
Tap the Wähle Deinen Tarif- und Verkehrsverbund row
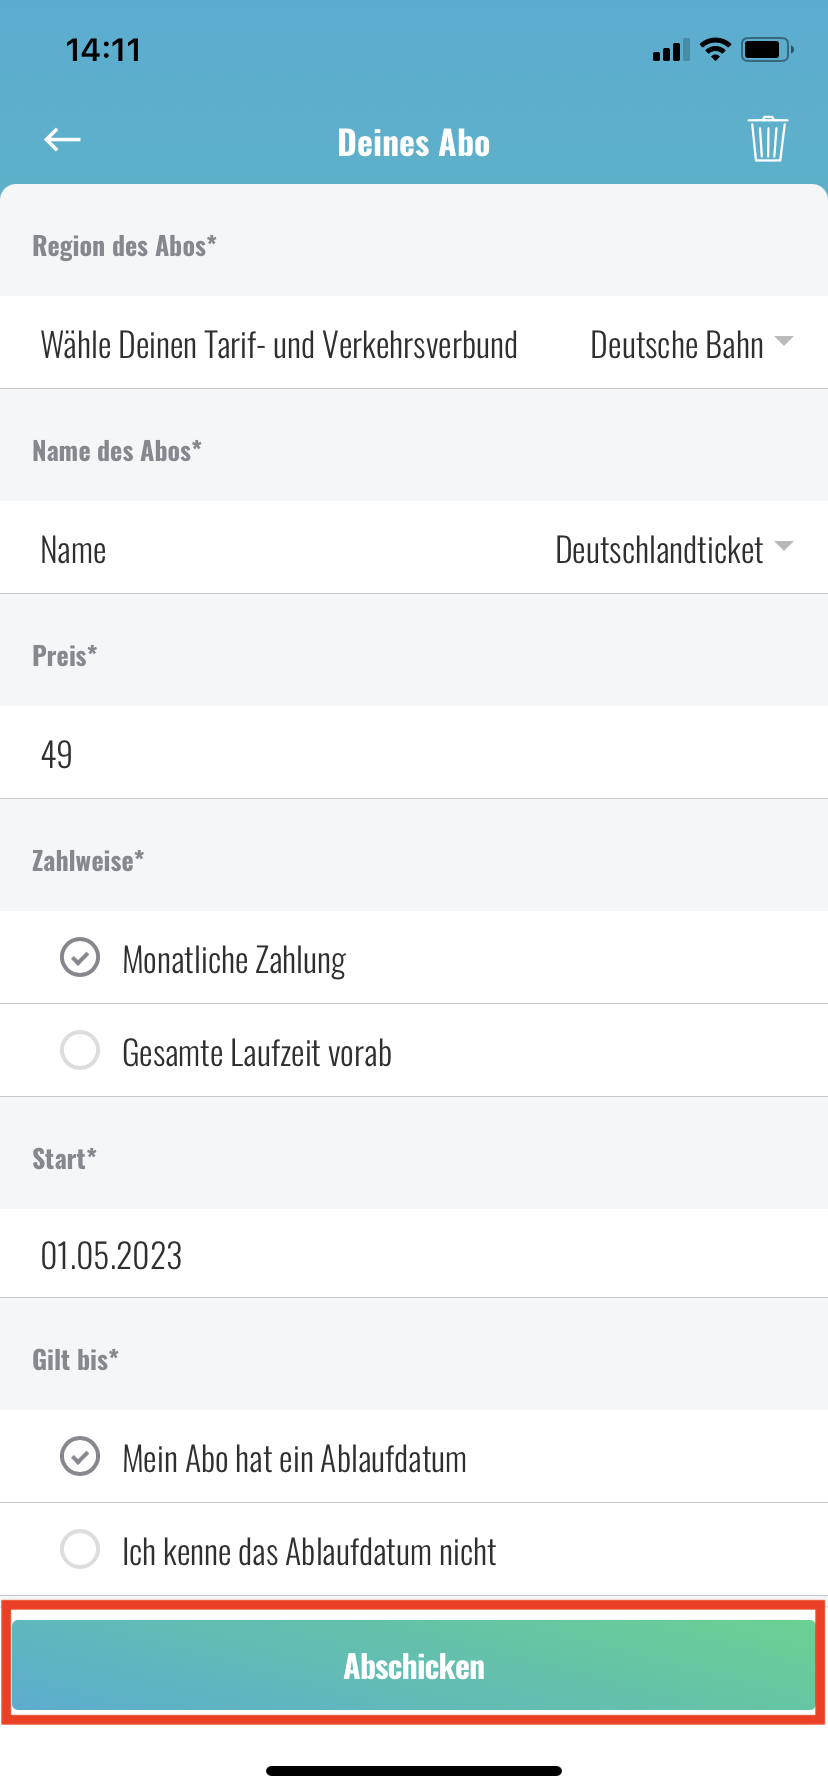click(279, 345)
